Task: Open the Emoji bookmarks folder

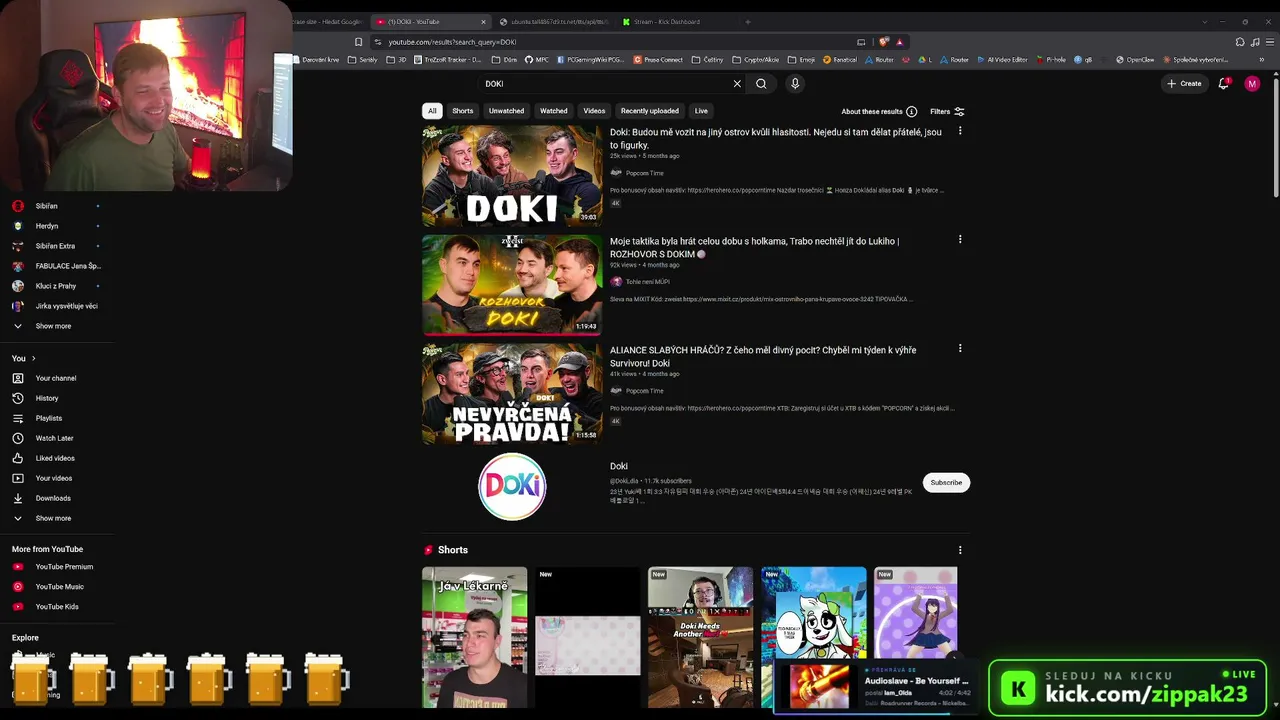Action: click(x=801, y=60)
